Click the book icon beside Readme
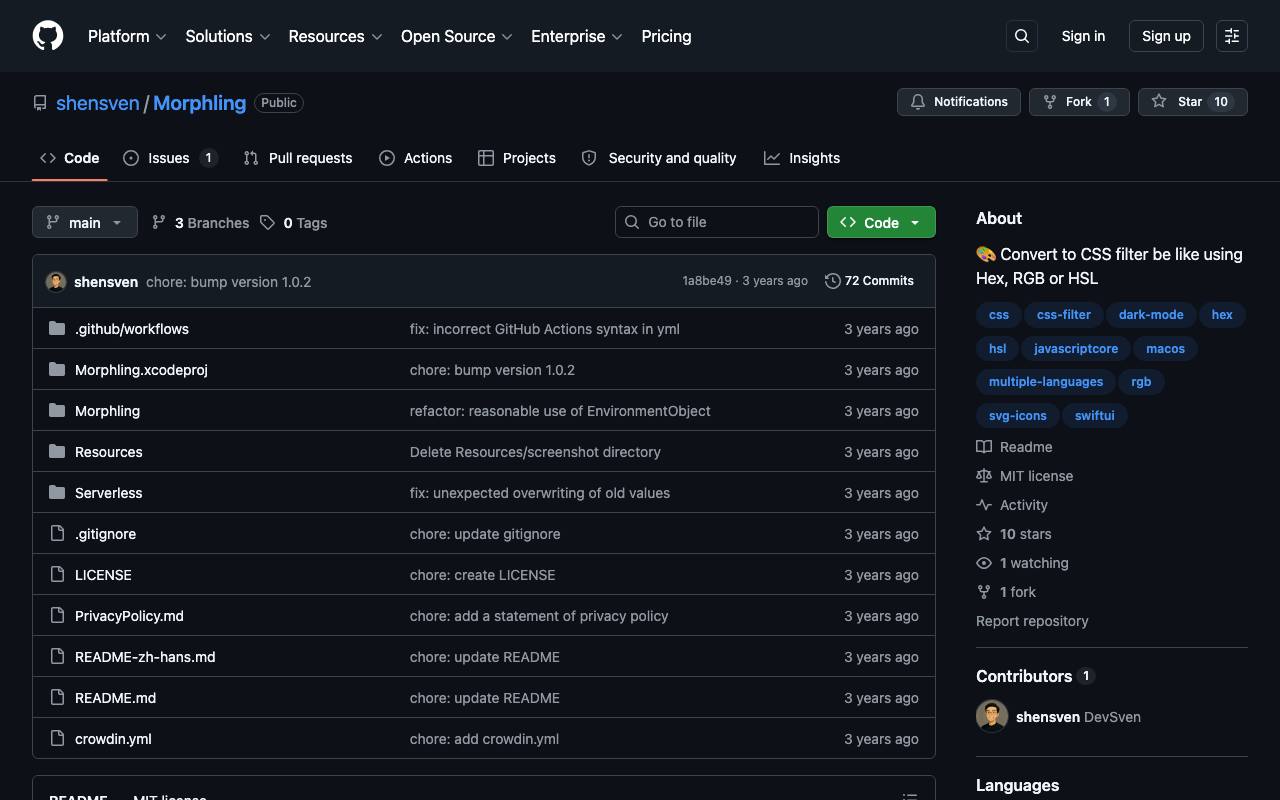Viewport: 1280px width, 800px height. point(984,447)
